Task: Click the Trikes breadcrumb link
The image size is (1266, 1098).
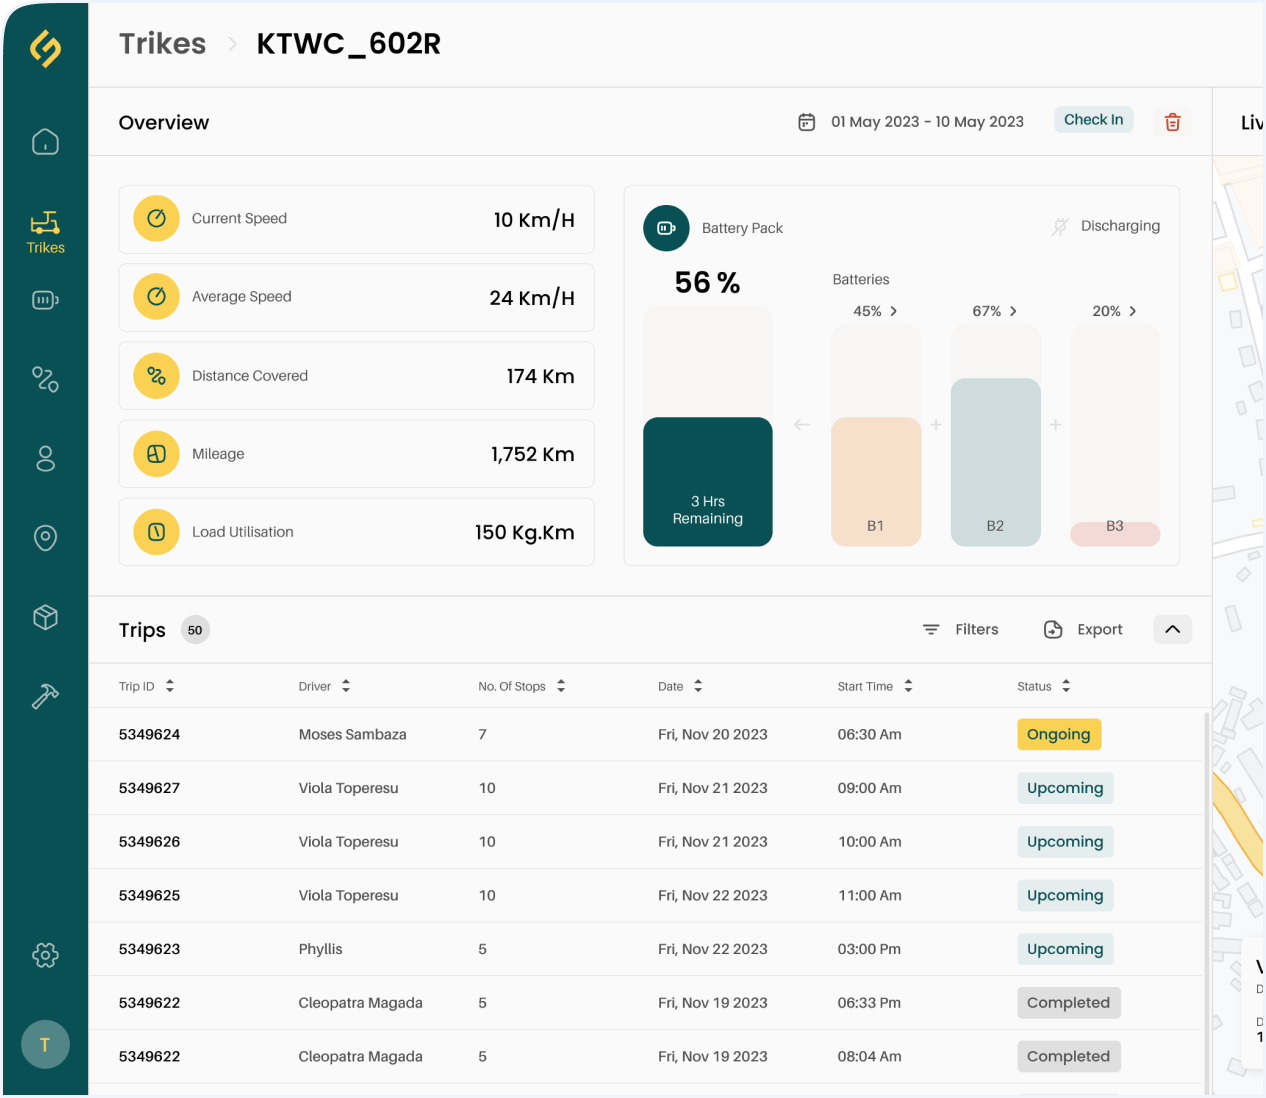Action: pyautogui.click(x=162, y=44)
